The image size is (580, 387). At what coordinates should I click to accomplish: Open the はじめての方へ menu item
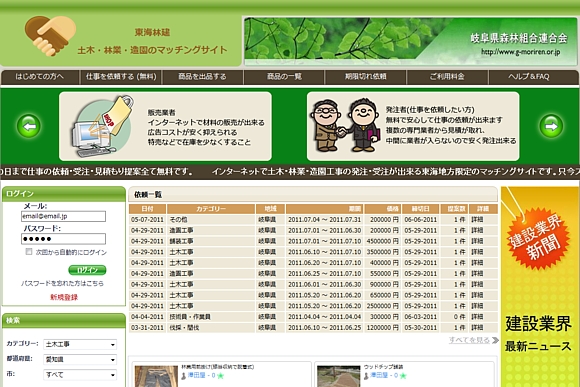pyautogui.click(x=40, y=77)
